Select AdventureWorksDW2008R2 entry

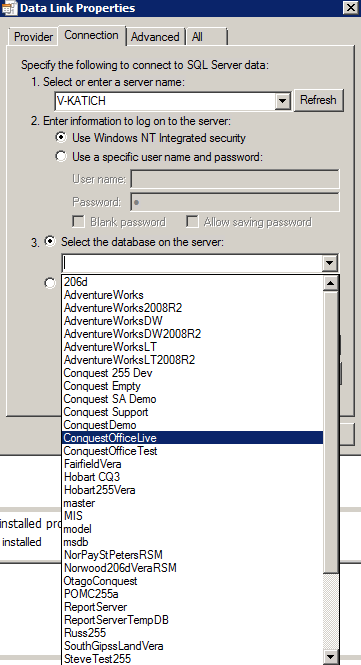pos(193,334)
